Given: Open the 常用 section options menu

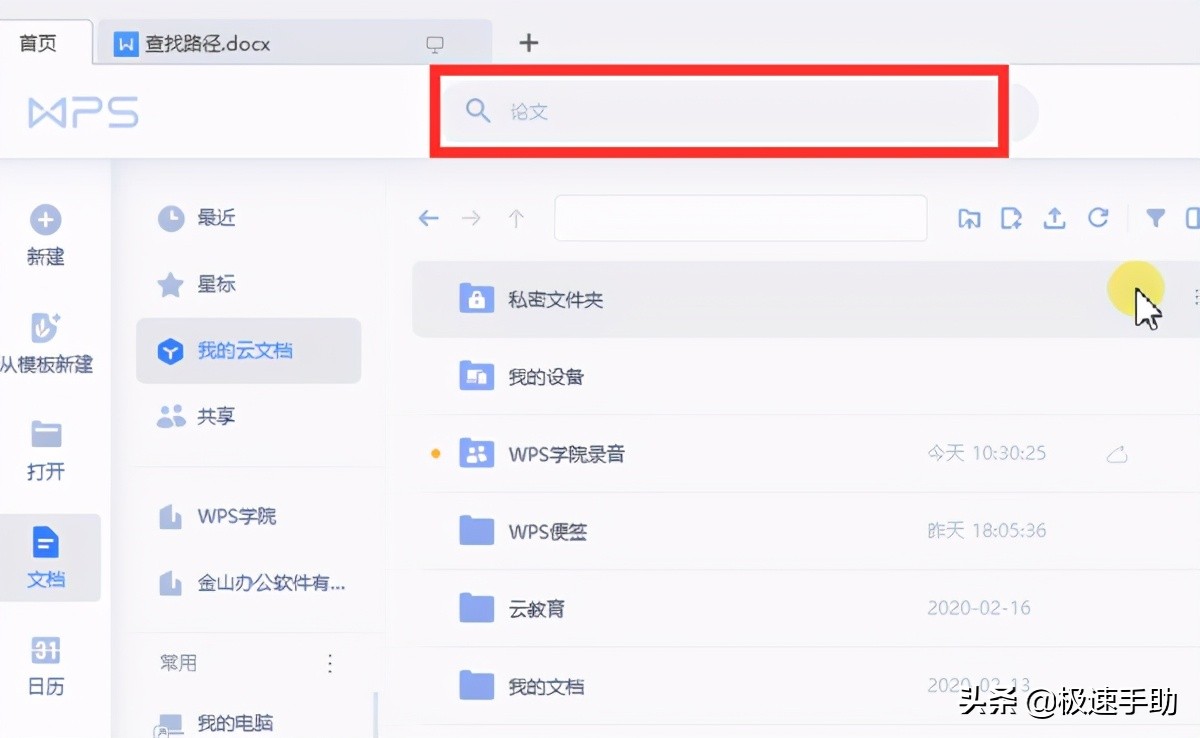Looking at the screenshot, I should 329,662.
